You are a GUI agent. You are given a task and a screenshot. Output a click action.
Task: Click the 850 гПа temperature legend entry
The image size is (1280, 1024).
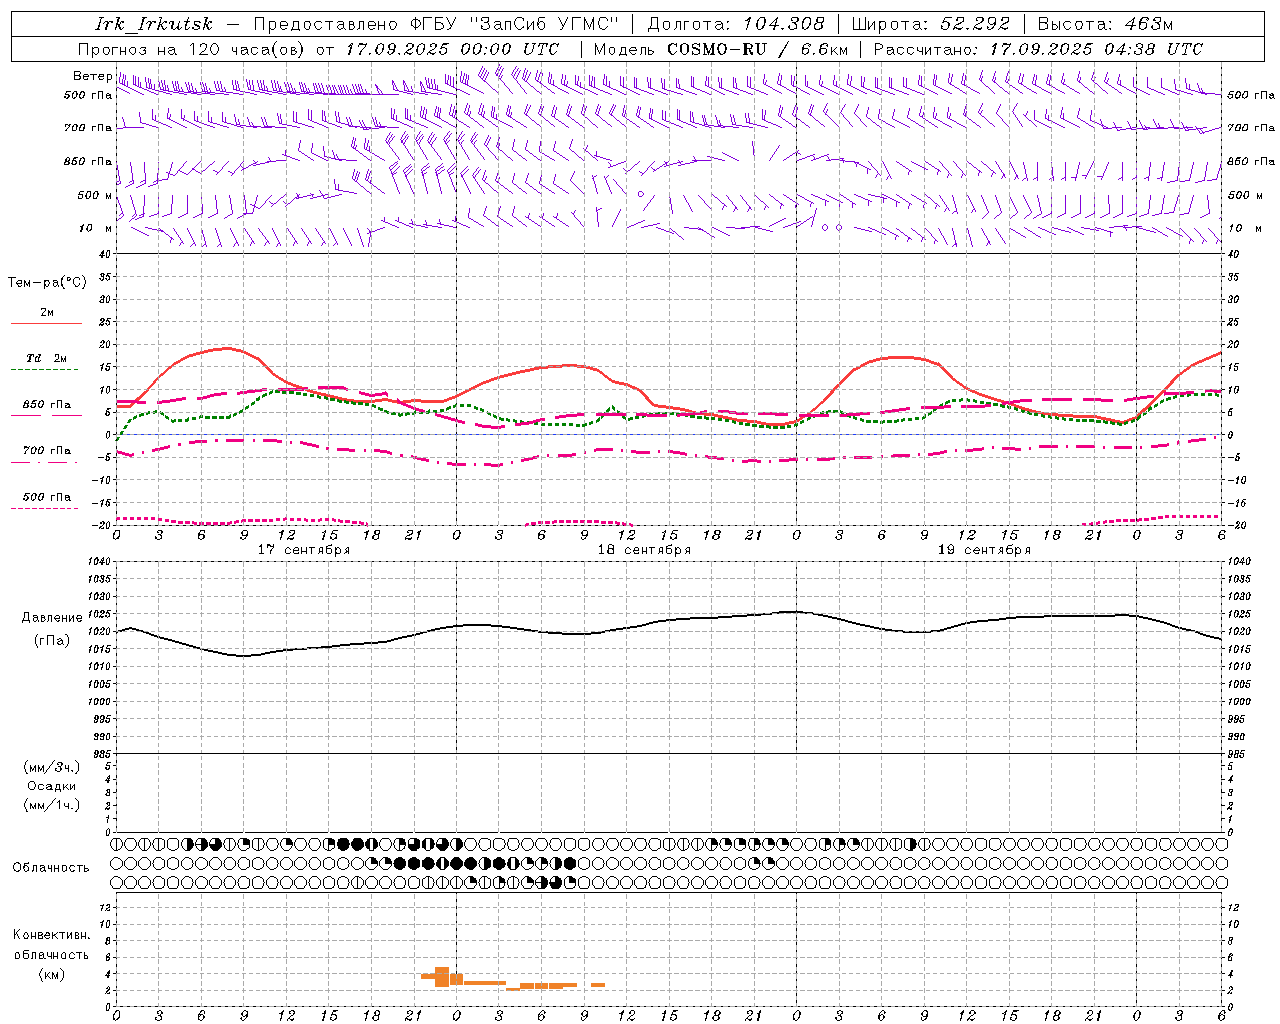[46, 405]
